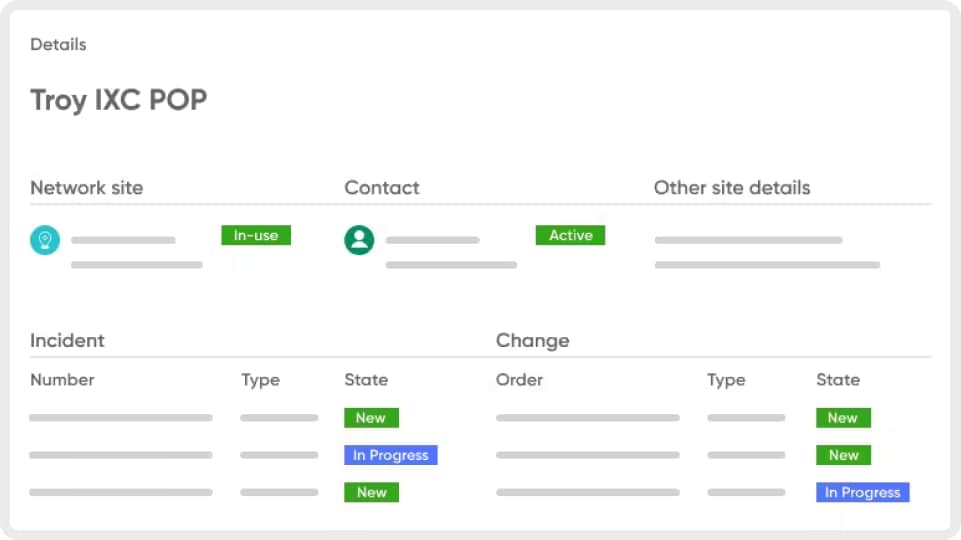The height and width of the screenshot is (540, 961).
Task: Click the Incident table Number column header
Action: tap(62, 380)
